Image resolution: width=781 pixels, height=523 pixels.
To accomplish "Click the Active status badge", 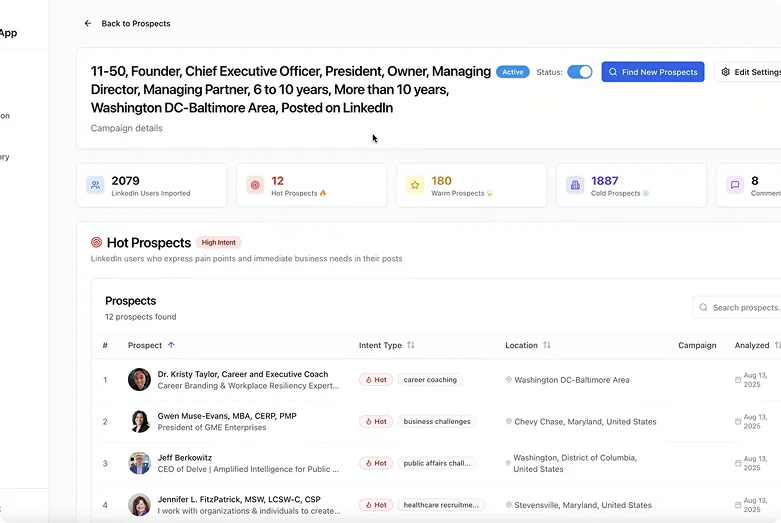I will coord(513,72).
